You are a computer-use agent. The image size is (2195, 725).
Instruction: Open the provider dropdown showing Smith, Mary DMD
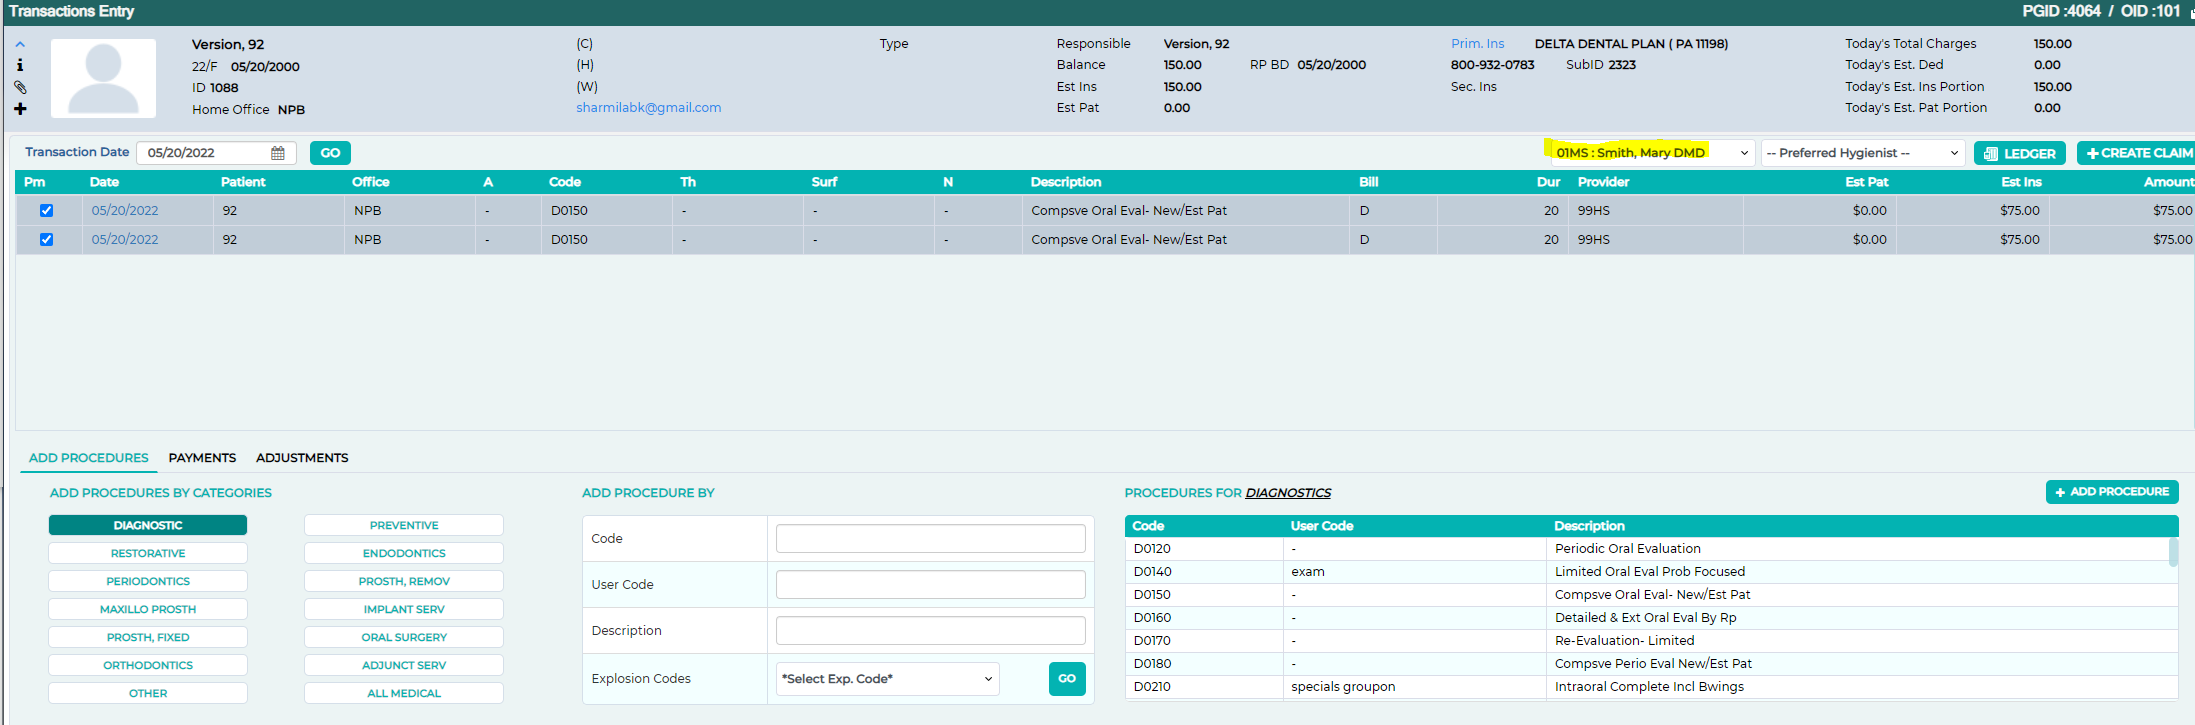(x=1651, y=153)
